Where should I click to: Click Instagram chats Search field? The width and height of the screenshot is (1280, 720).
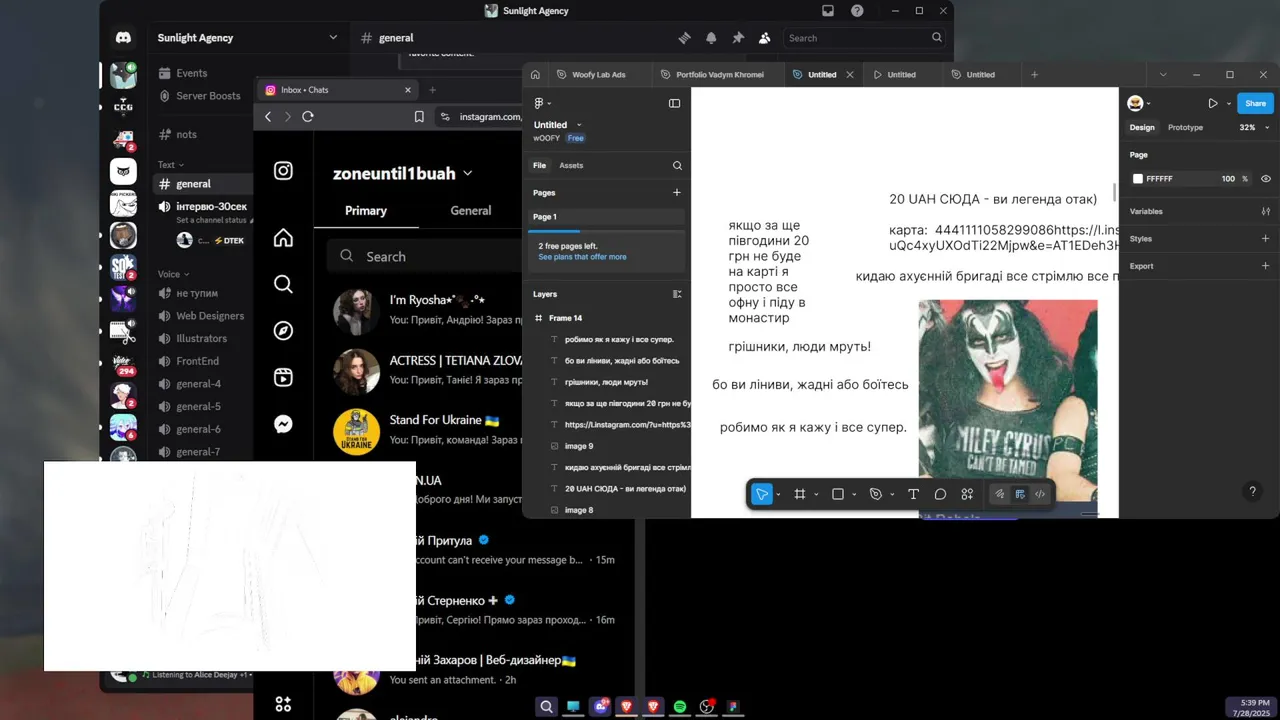[425, 256]
